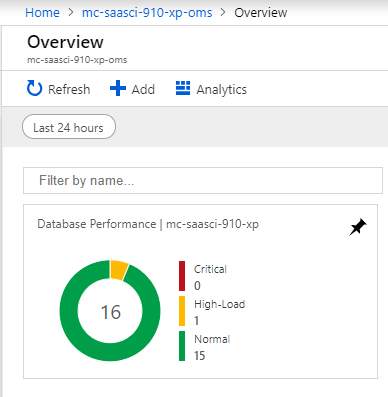This screenshot has height=397, width=388.
Task: Click the Add label in toolbar
Action: (143, 89)
